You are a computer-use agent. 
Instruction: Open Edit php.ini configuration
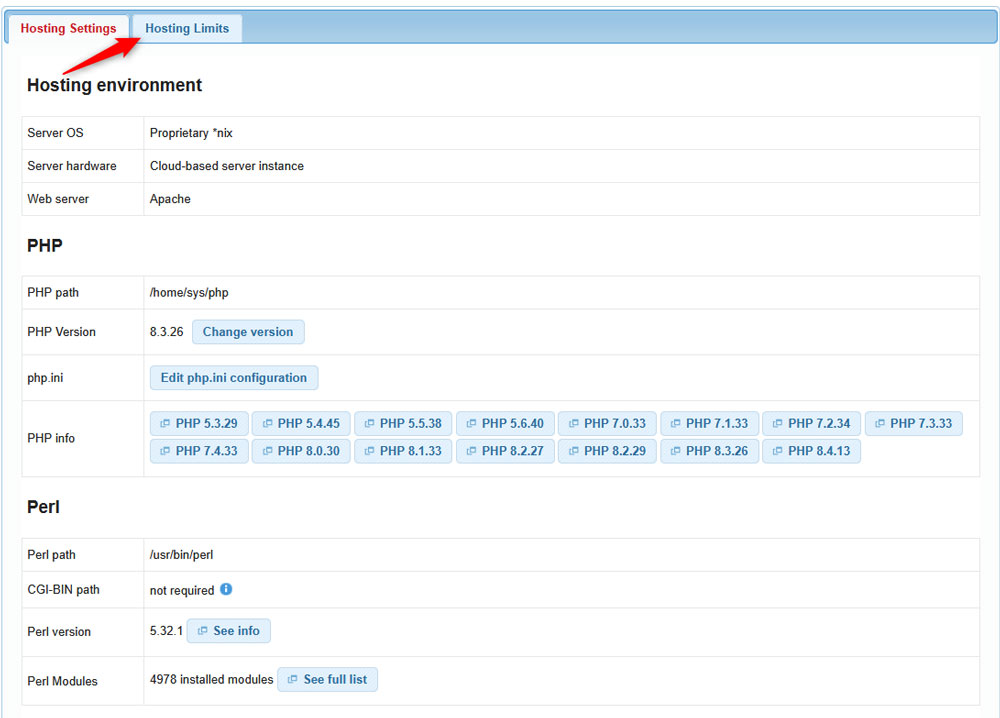coord(234,377)
